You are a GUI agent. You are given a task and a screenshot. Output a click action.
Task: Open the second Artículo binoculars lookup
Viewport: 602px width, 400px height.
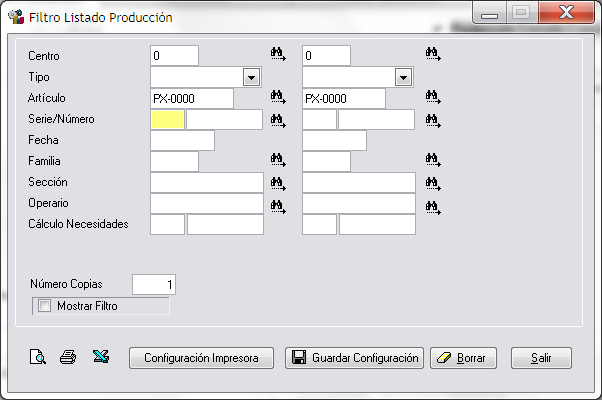tap(433, 97)
